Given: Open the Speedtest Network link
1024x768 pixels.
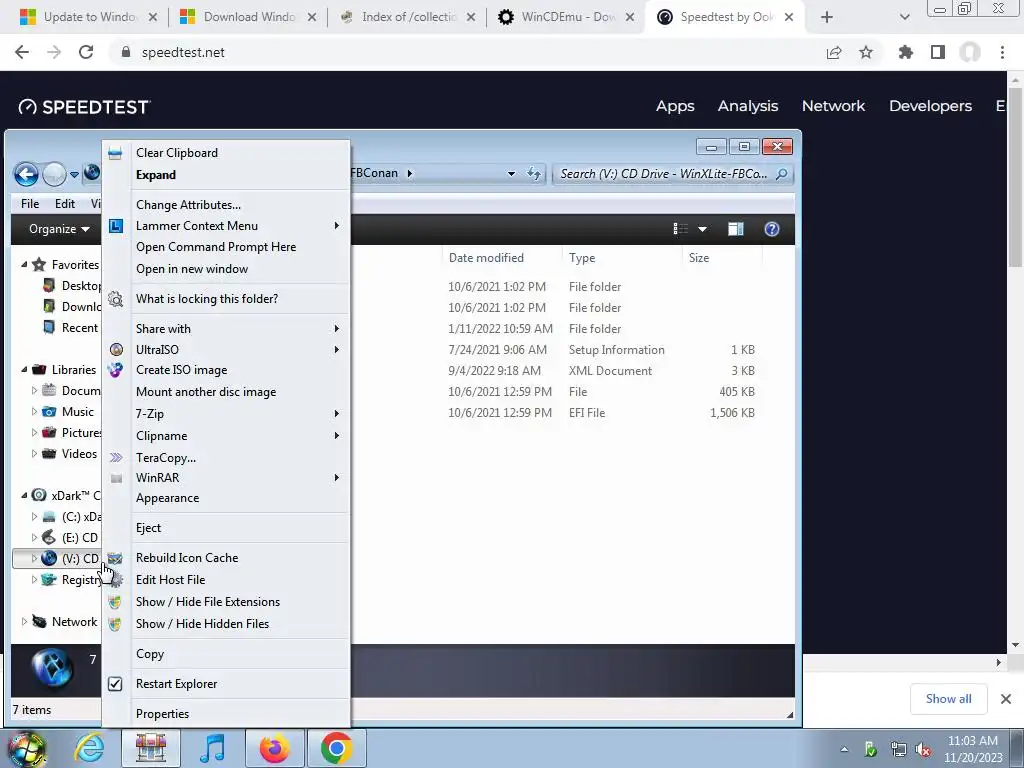Looking at the screenshot, I should (833, 106).
